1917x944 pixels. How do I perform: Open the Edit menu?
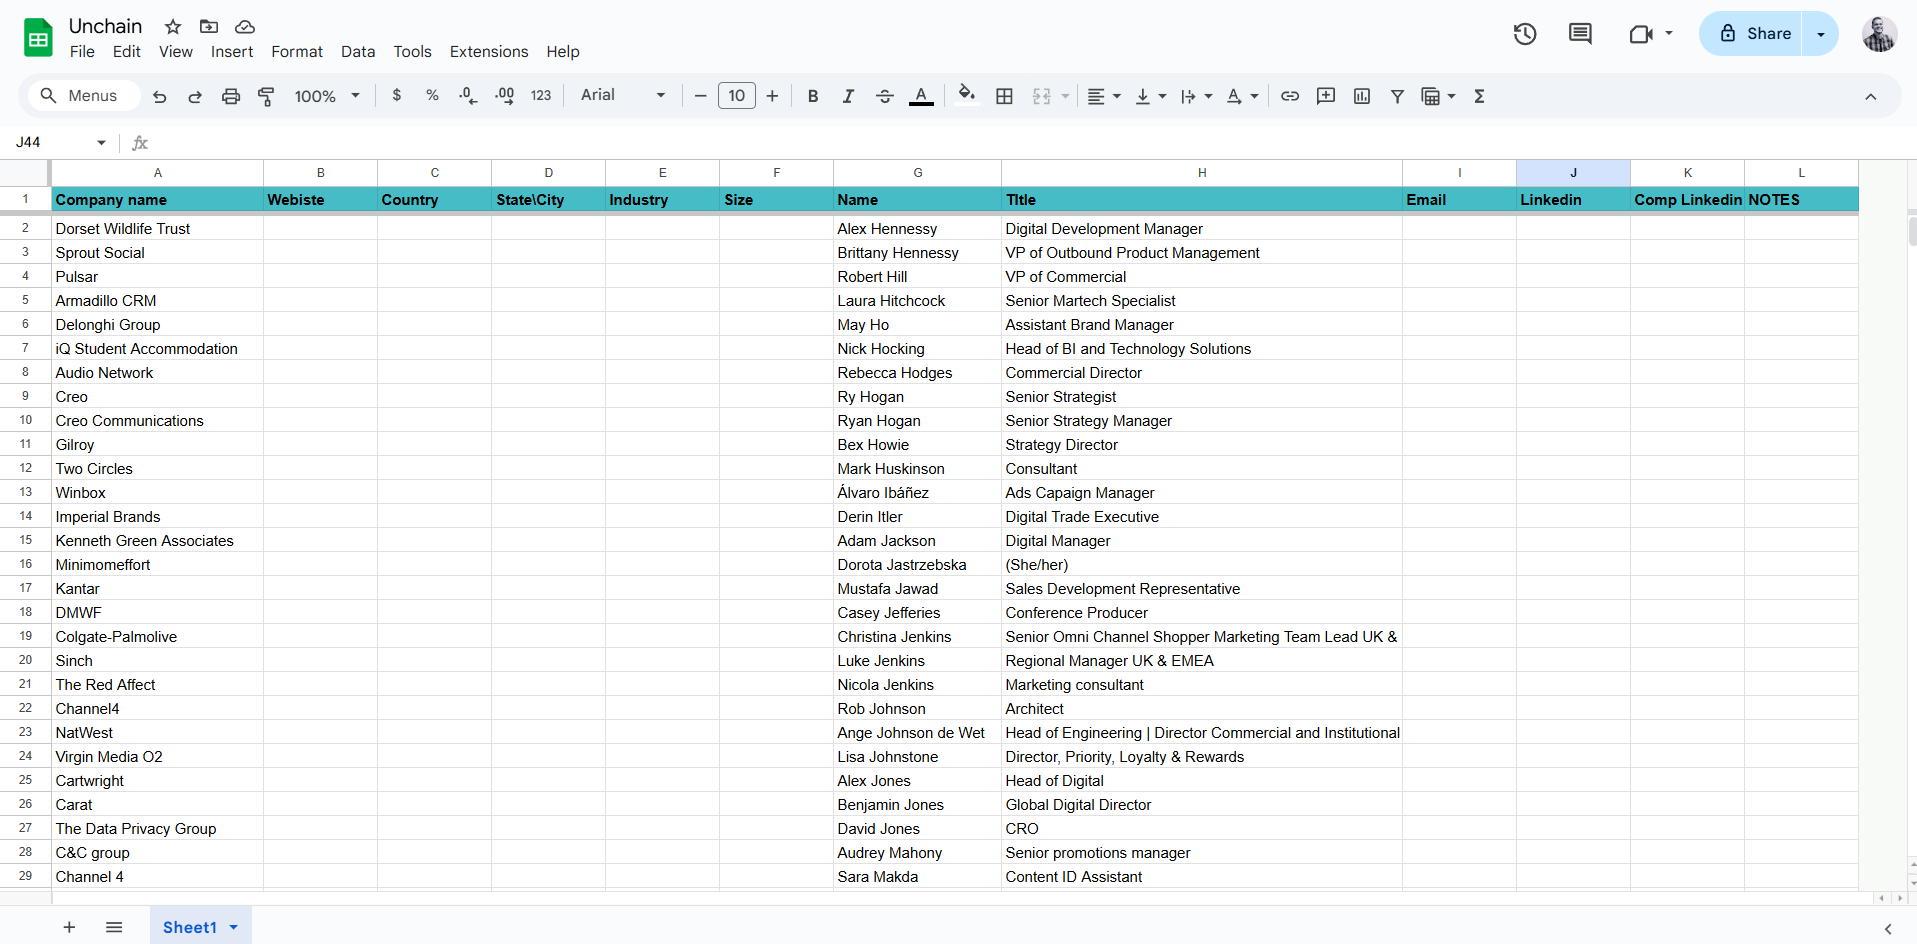(x=127, y=52)
